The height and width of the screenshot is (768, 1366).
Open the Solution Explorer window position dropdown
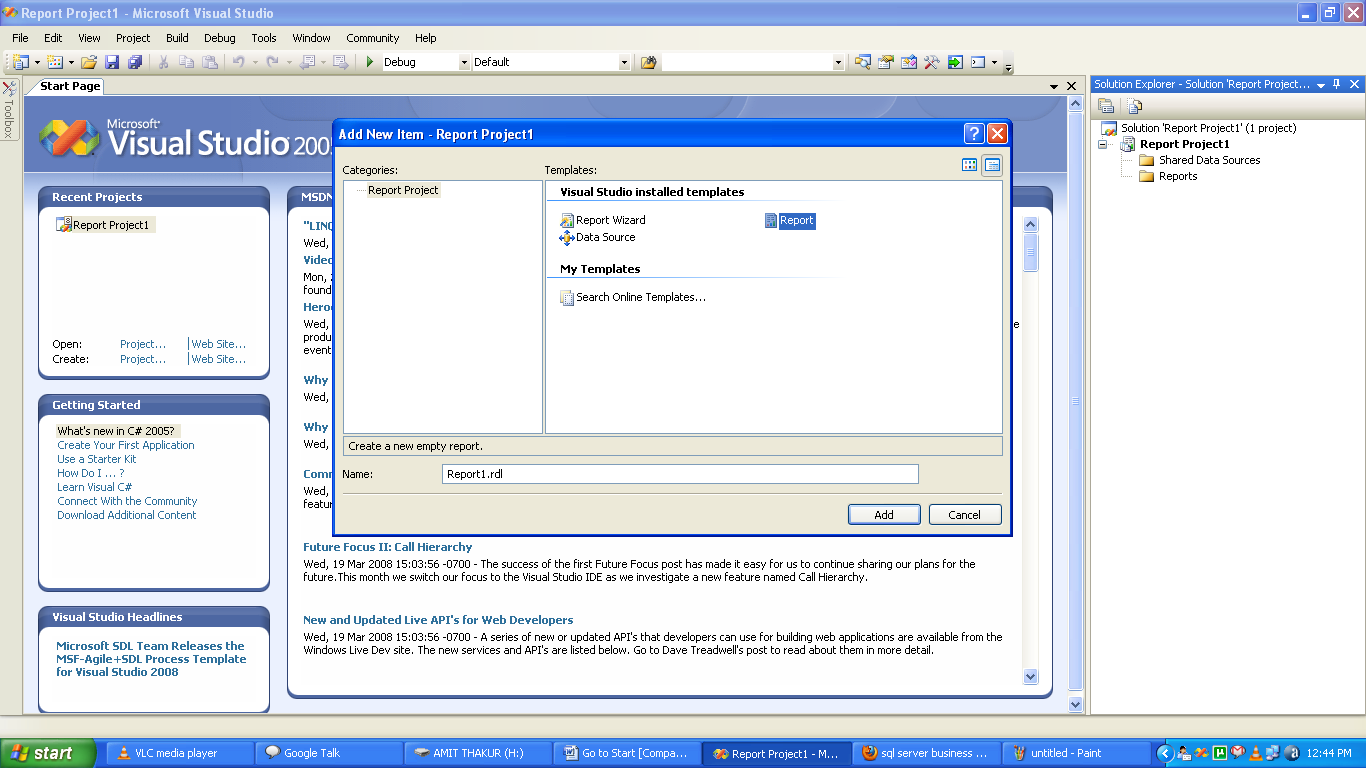[x=1321, y=85]
